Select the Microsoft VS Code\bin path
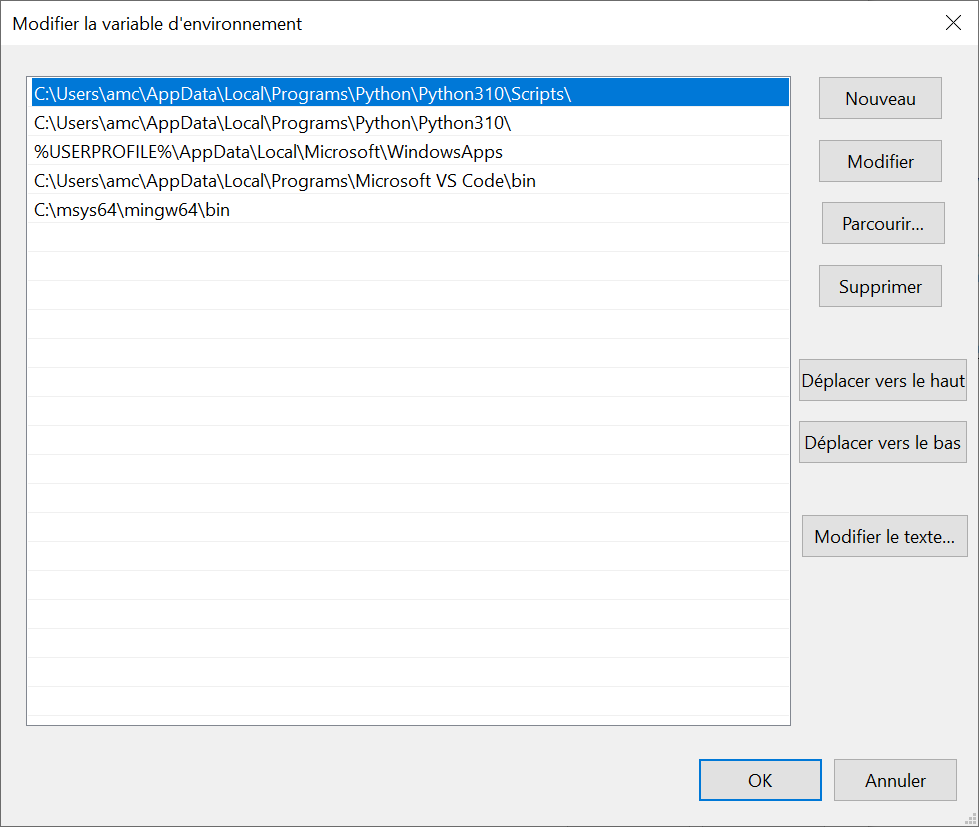Screen dimensions: 979x827 (x=285, y=181)
